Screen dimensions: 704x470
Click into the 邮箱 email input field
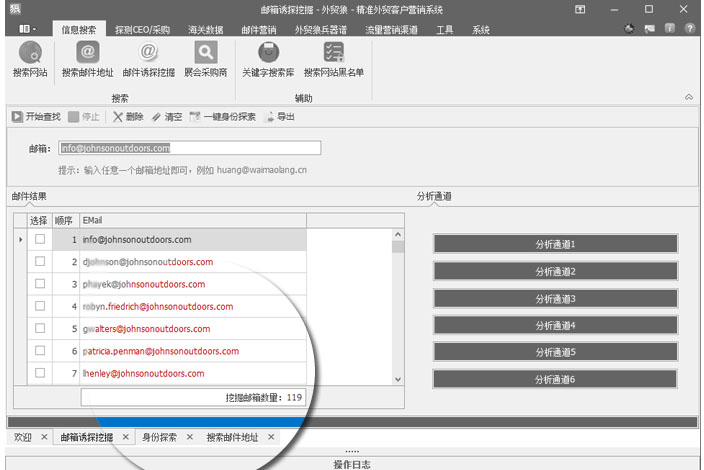click(x=189, y=148)
